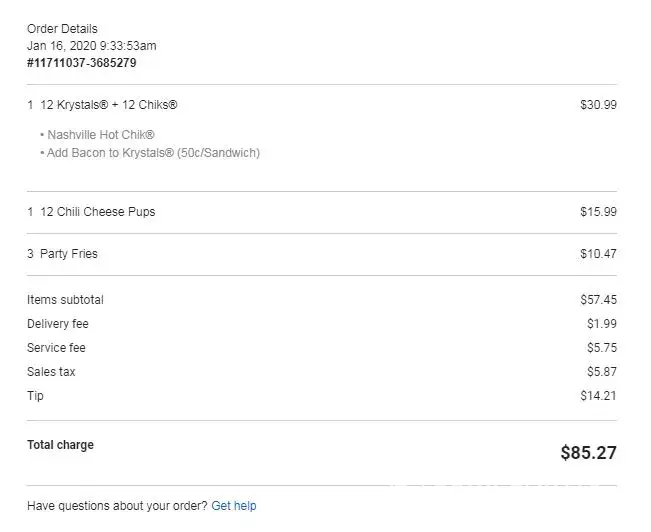Viewport: 651px width, 532px height.
Task: Click the $10.47 Party Fries price
Action: pyautogui.click(x=598, y=254)
